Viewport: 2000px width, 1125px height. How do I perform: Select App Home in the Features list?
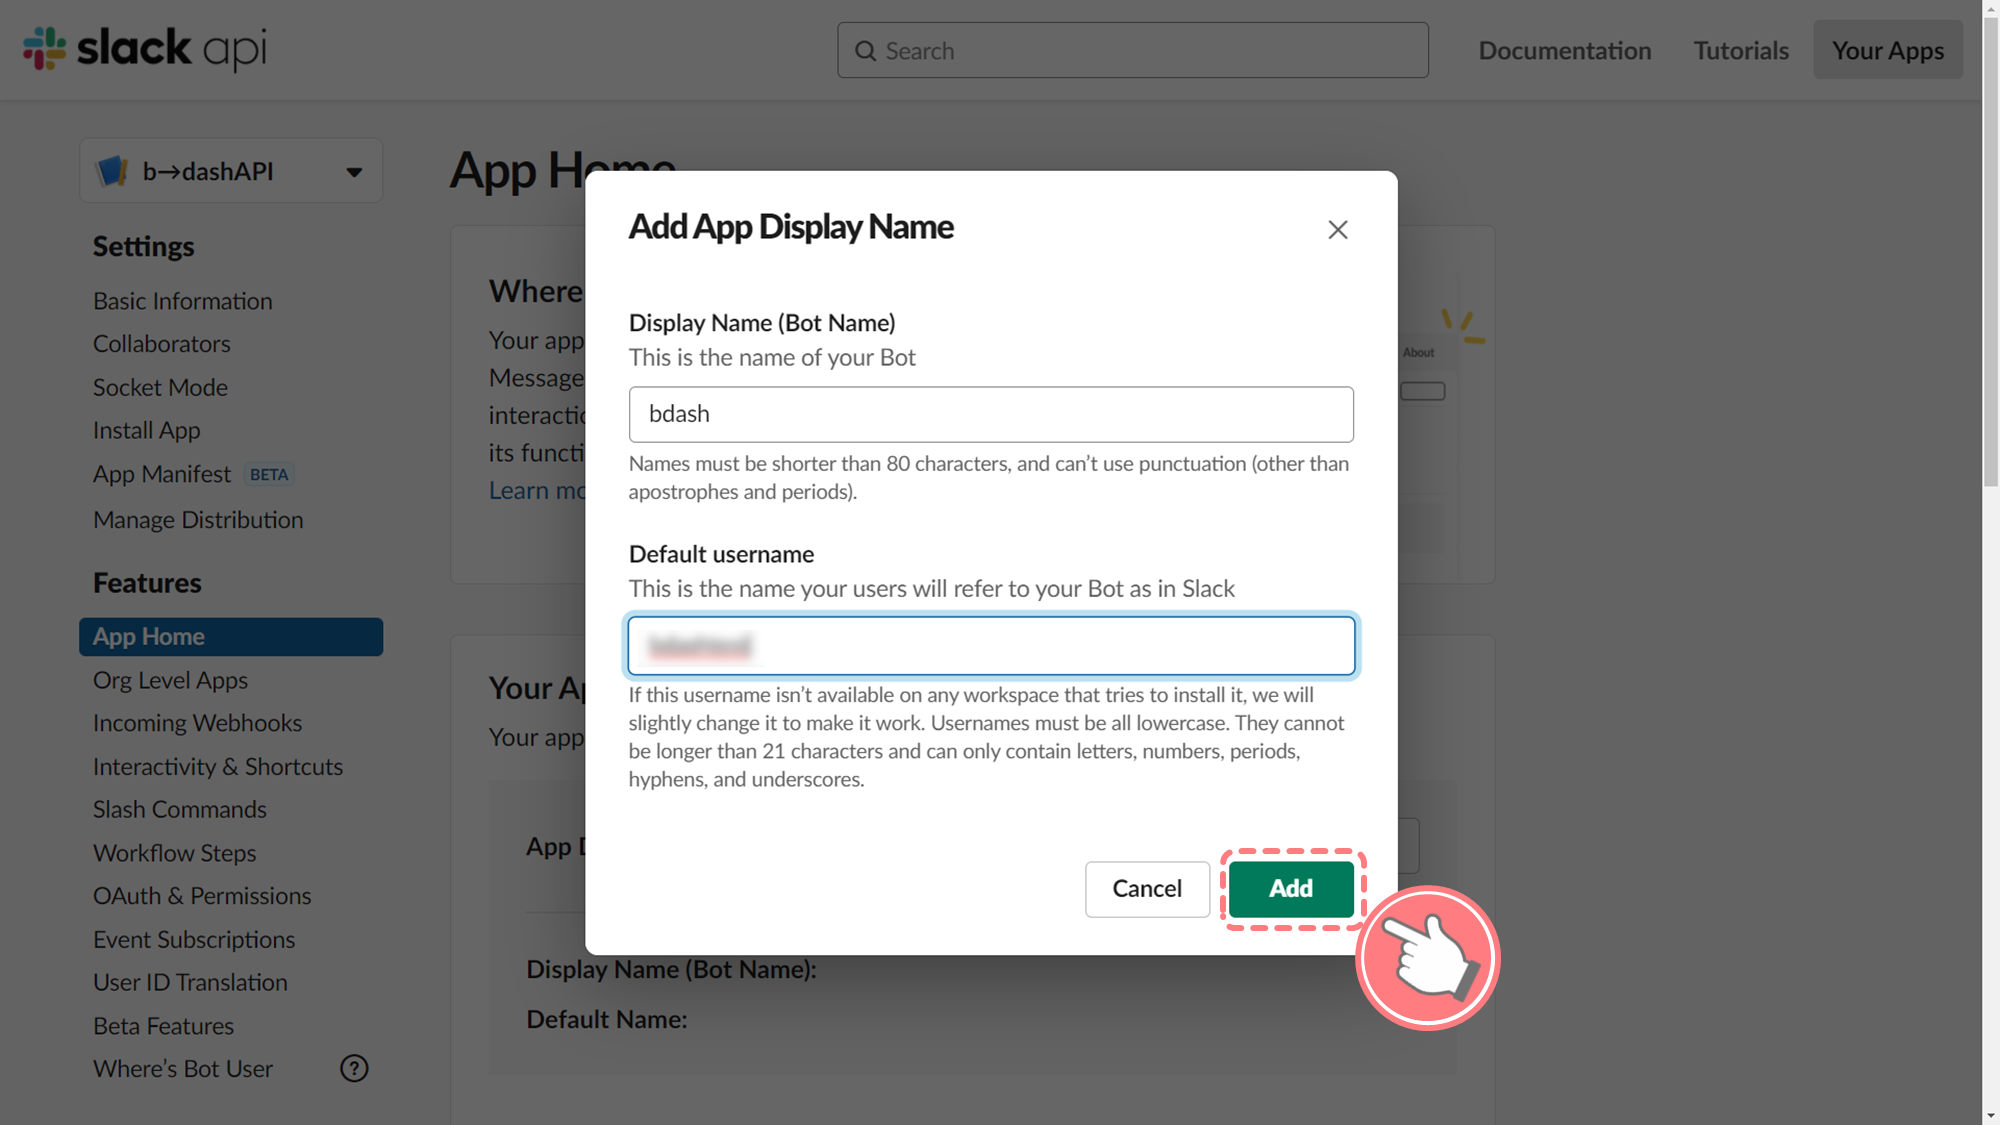point(231,637)
